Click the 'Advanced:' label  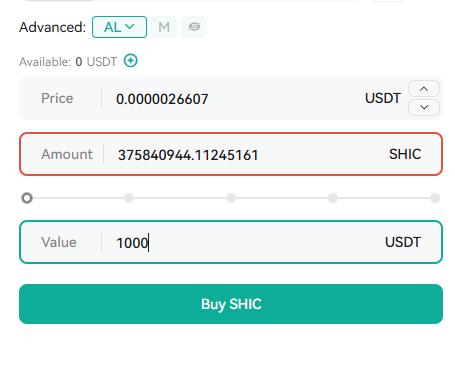(x=53, y=27)
